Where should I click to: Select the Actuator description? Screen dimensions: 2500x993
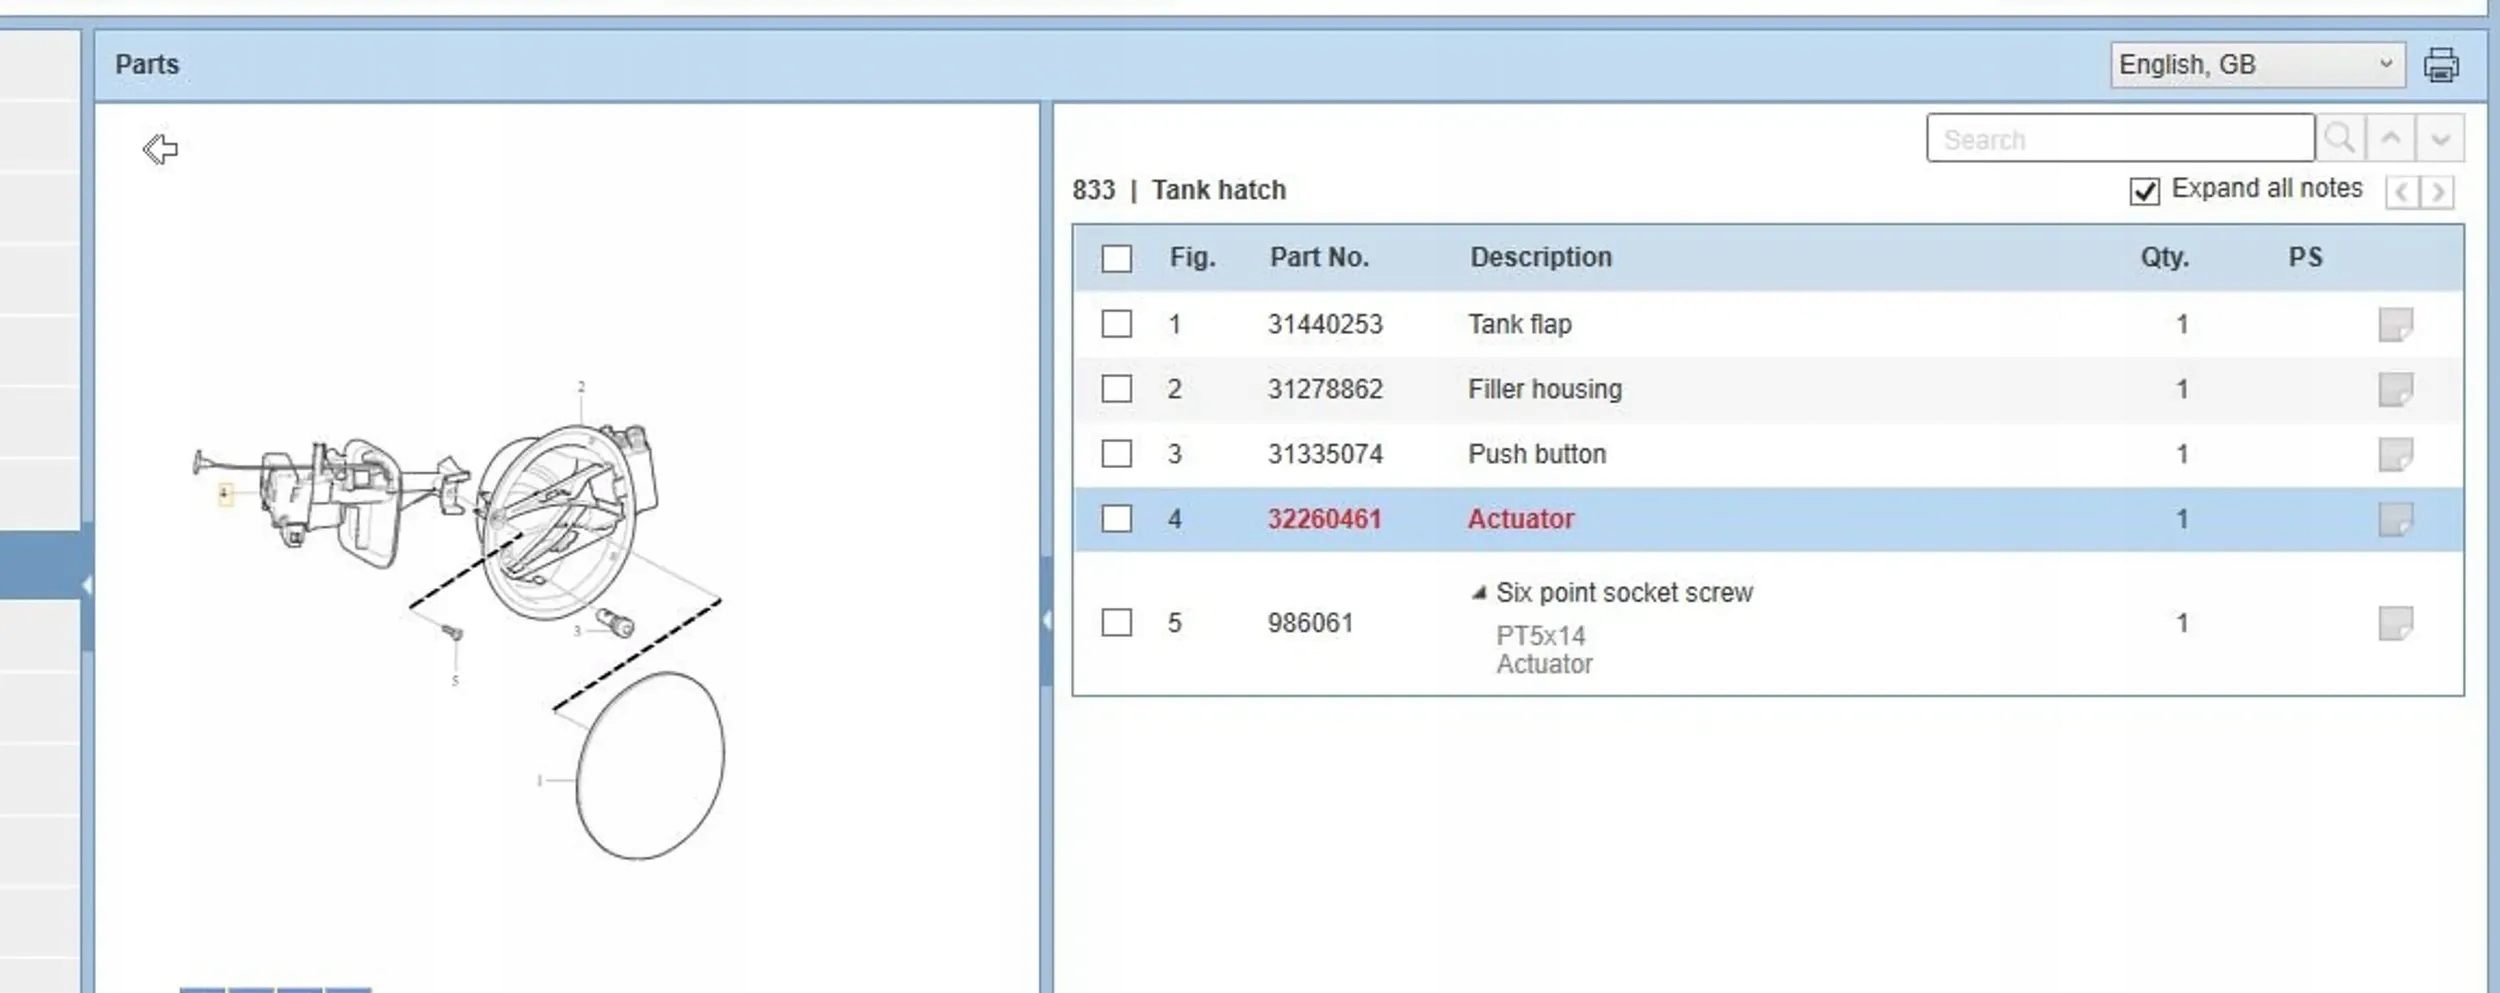pos(1521,519)
